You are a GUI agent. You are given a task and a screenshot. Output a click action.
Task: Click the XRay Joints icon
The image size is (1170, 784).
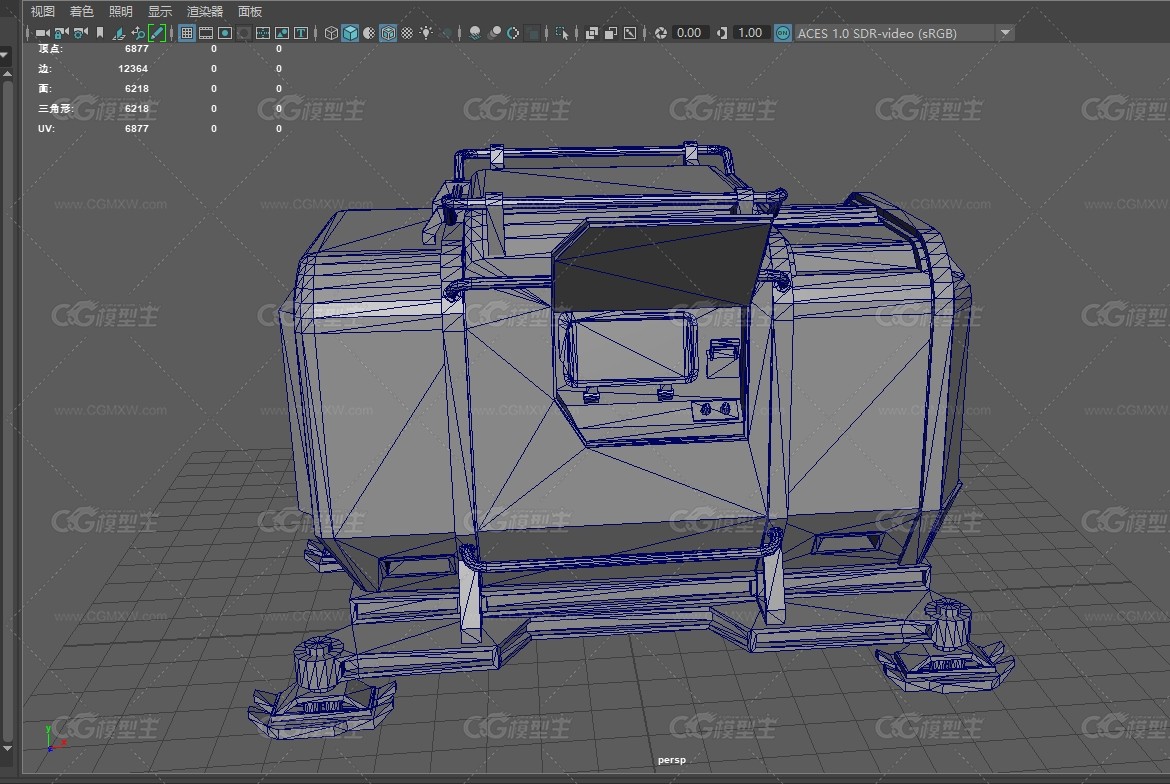point(630,33)
